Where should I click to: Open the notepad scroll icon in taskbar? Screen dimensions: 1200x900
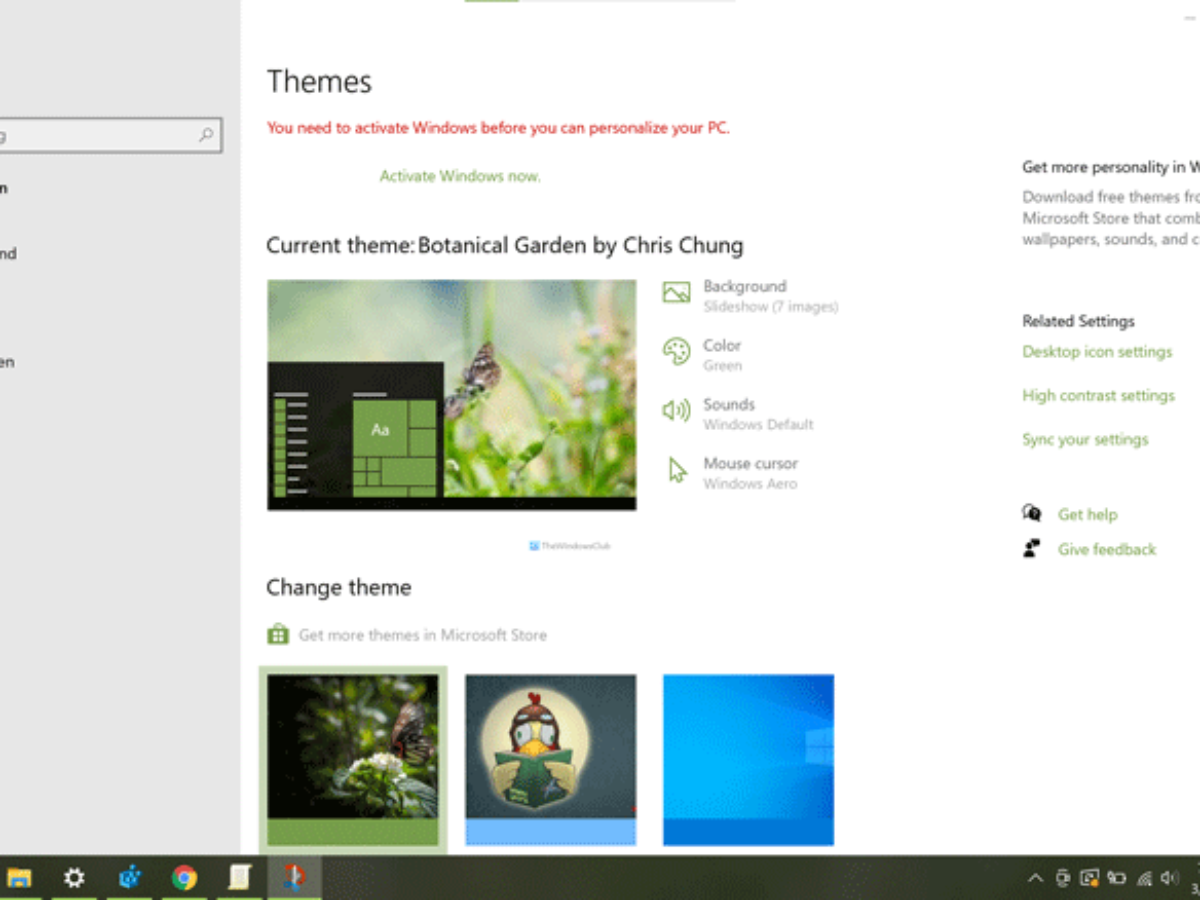tap(239, 878)
